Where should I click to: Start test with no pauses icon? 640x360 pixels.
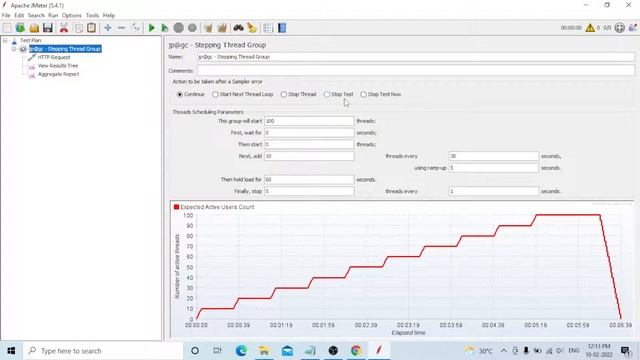(164, 28)
